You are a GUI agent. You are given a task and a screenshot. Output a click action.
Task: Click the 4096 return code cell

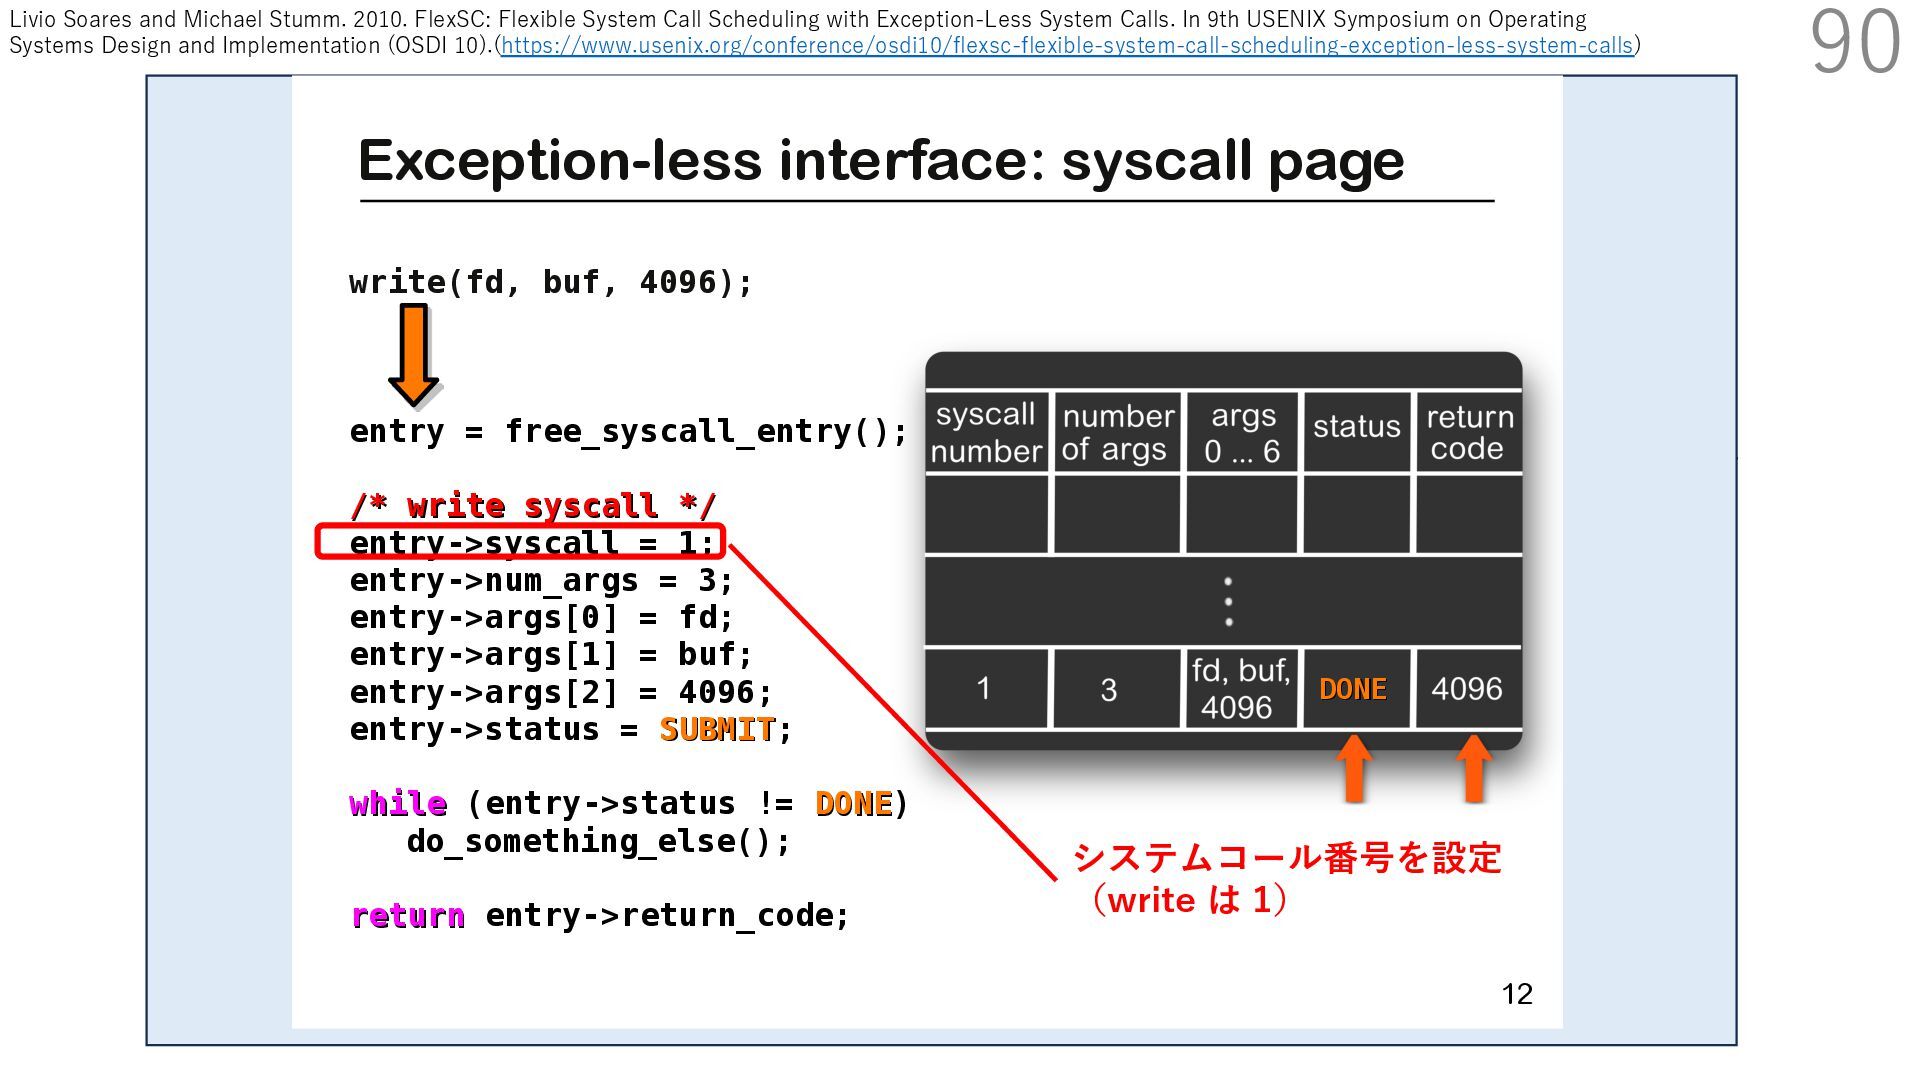tap(1466, 689)
